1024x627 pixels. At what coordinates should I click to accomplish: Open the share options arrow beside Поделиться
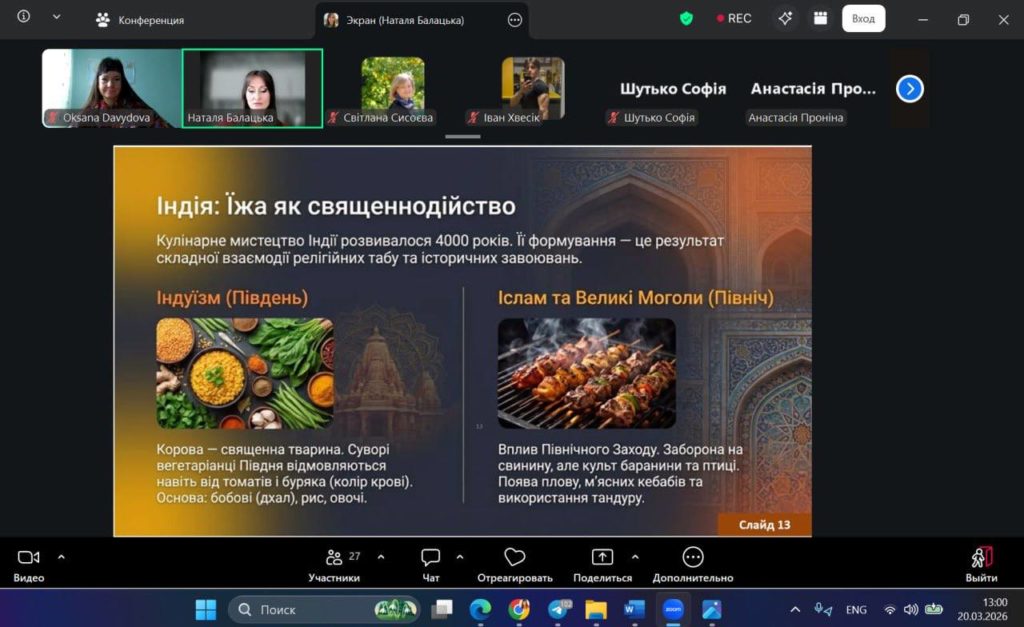[634, 556]
